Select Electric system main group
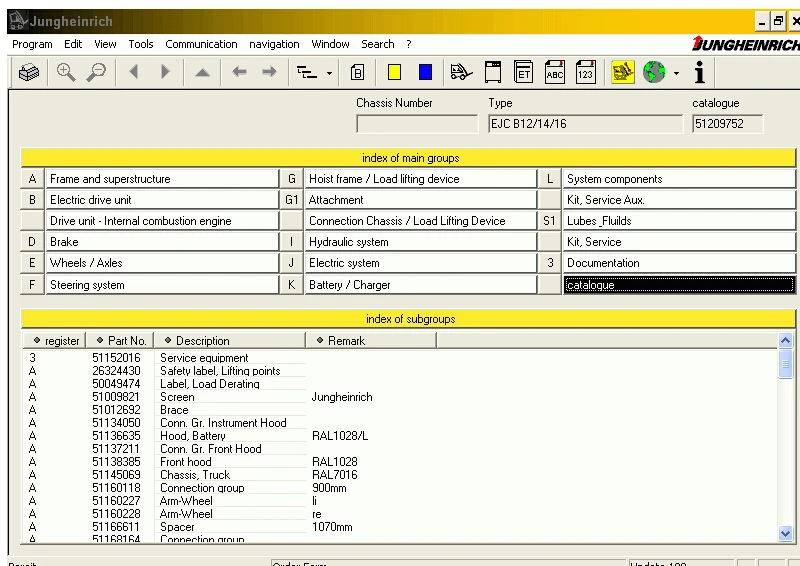 [x=420, y=263]
